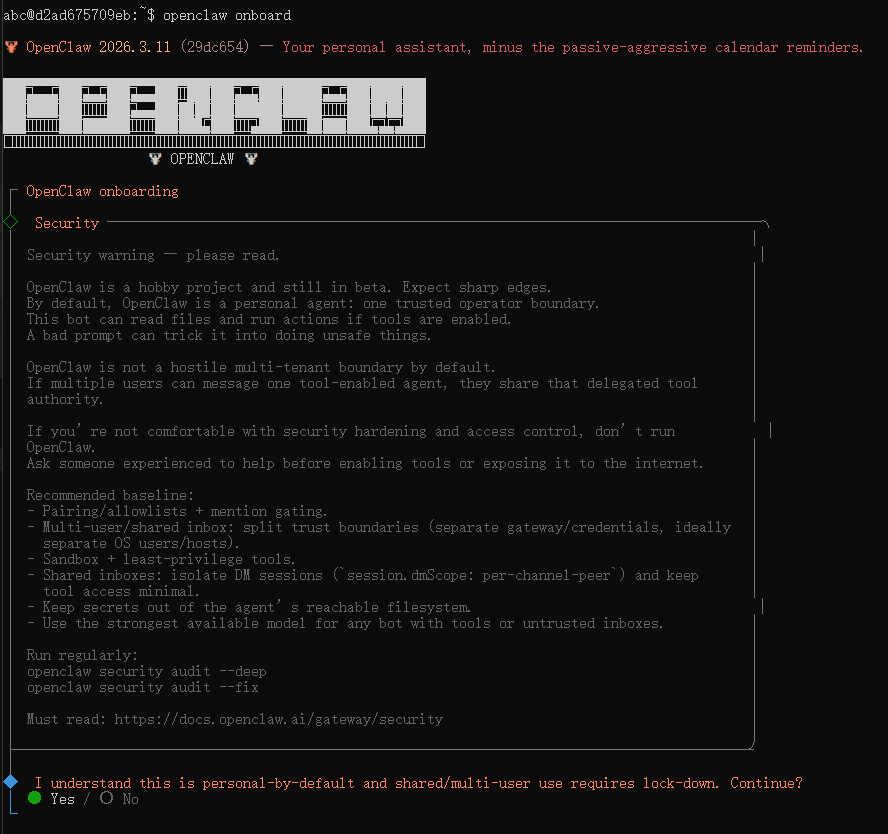This screenshot has width=888, height=834.
Task: Select the No radio option
Action: tap(130, 799)
